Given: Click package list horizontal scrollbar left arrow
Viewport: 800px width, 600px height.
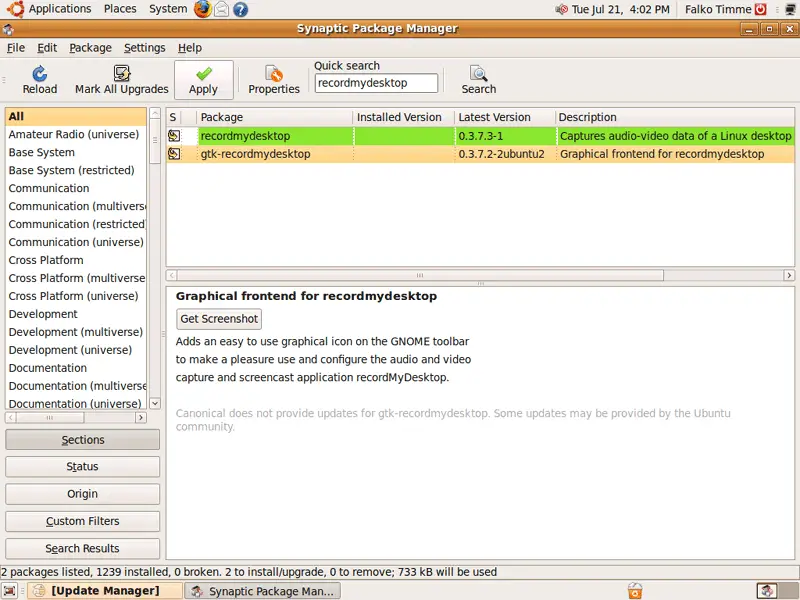Looking at the screenshot, I should click(x=172, y=275).
